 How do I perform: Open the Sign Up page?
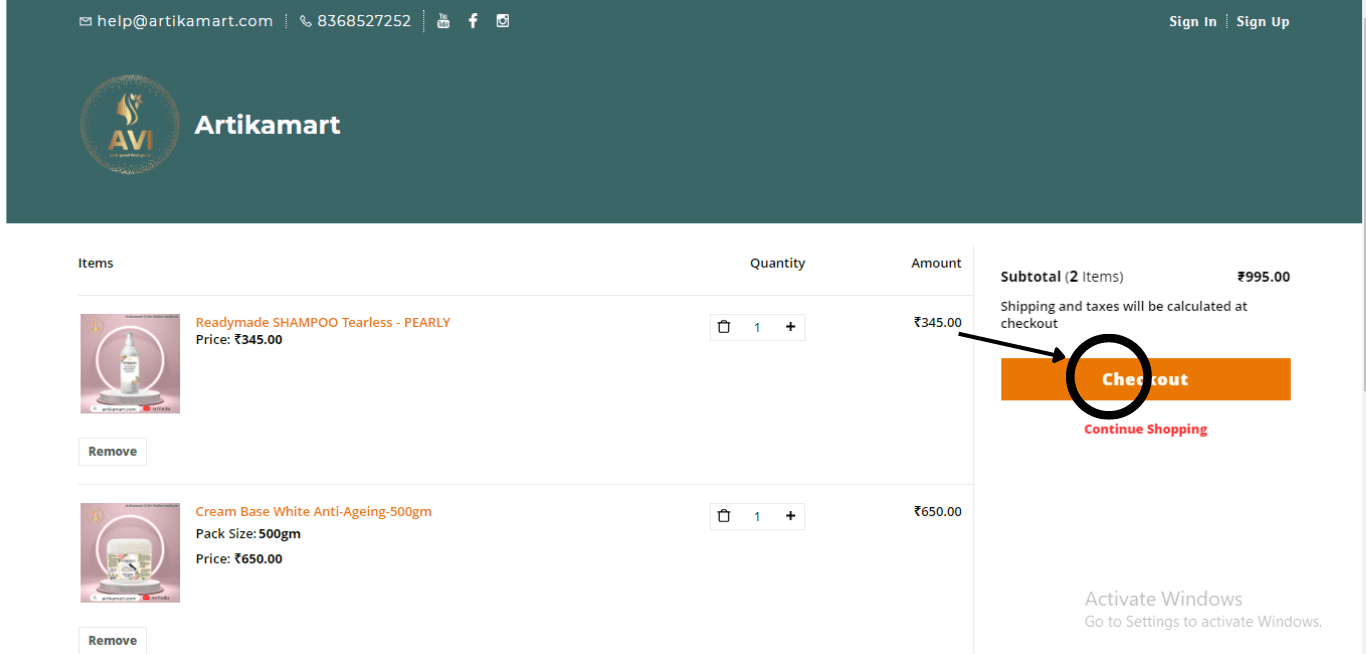click(1263, 22)
